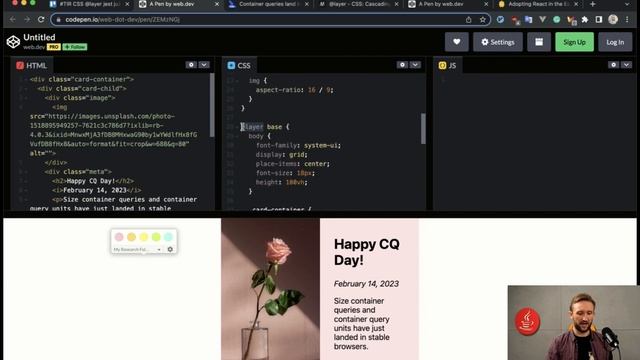Screen dimensions: 640x360
Task: Open the CSS editor settings gear
Action: point(402,65)
